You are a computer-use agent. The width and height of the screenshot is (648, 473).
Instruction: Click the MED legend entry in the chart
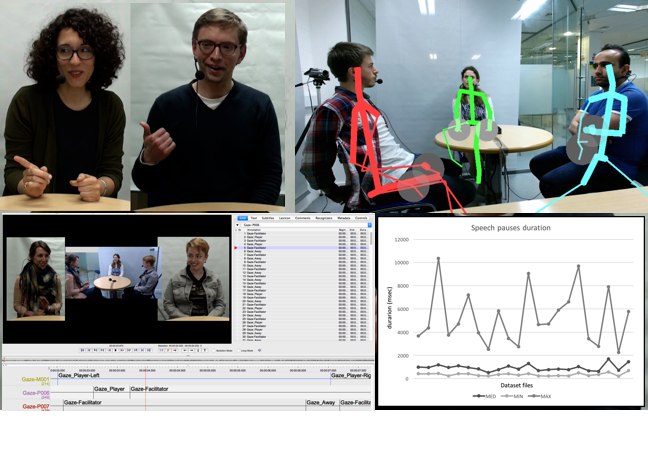[484, 396]
